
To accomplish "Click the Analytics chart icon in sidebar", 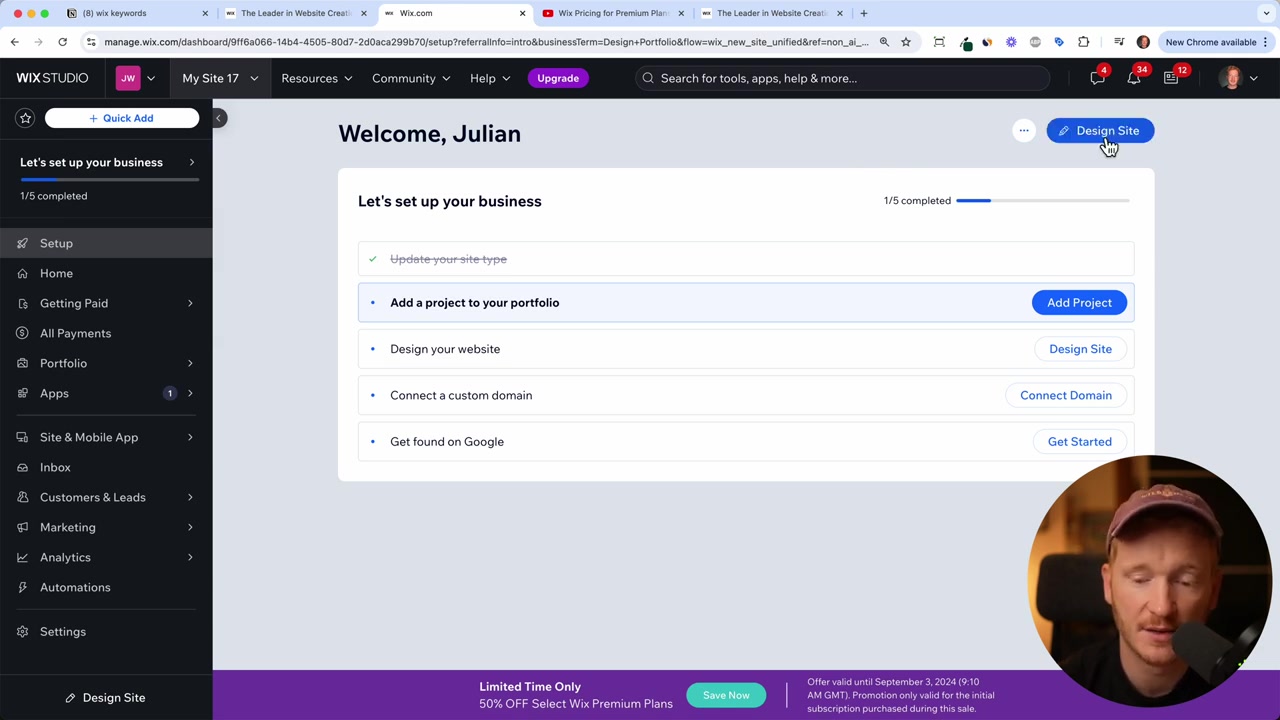I will tap(22, 557).
